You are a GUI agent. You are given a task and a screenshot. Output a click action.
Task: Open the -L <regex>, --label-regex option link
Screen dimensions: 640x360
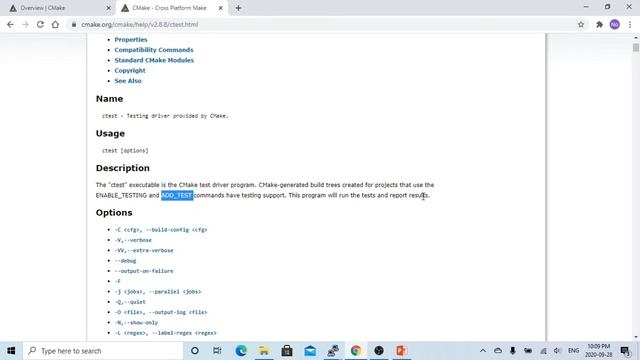[x=166, y=333]
